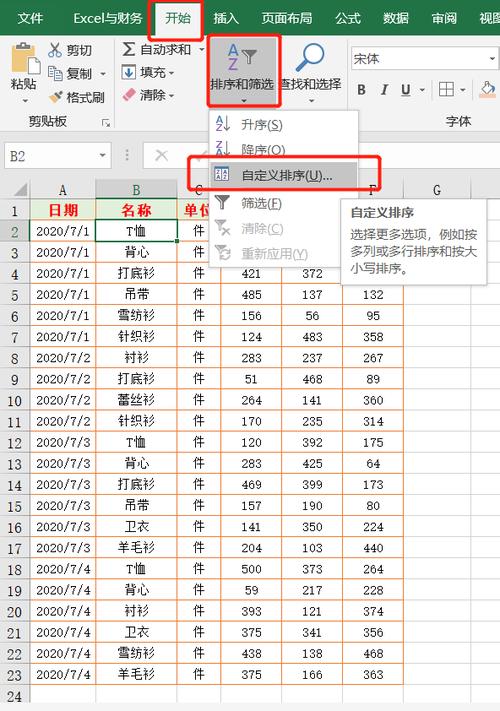This screenshot has width=500, height=711.
Task: Open the Name Box dropdown arrow
Action: pyautogui.click(x=103, y=156)
